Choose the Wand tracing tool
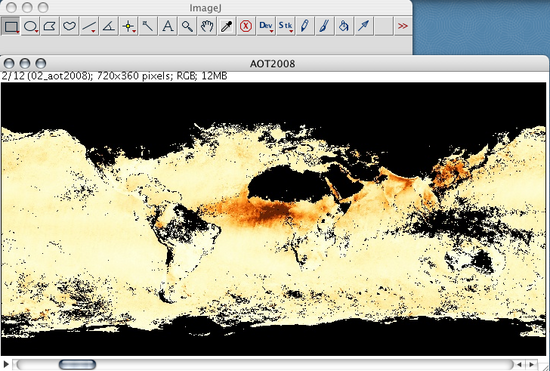550x371 pixels. [x=148, y=26]
